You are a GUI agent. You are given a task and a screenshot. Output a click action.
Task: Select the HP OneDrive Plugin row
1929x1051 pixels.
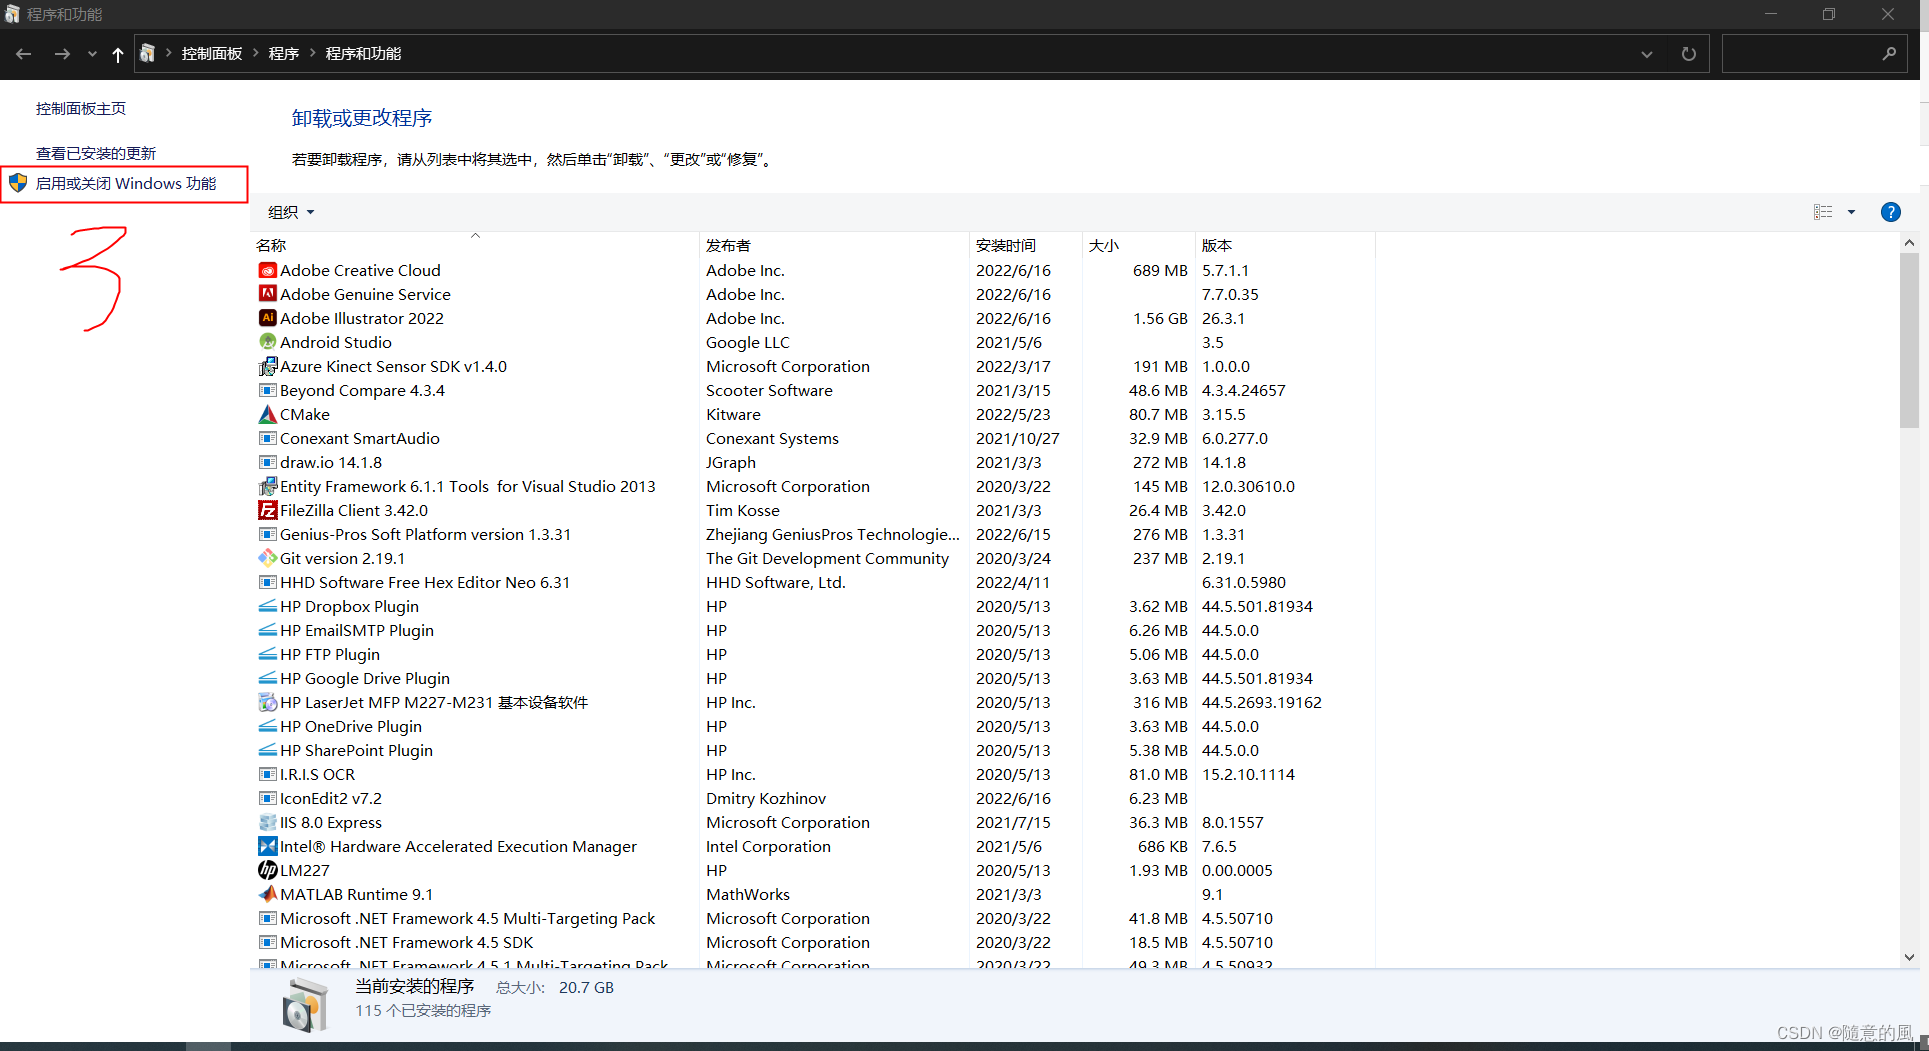coord(813,726)
